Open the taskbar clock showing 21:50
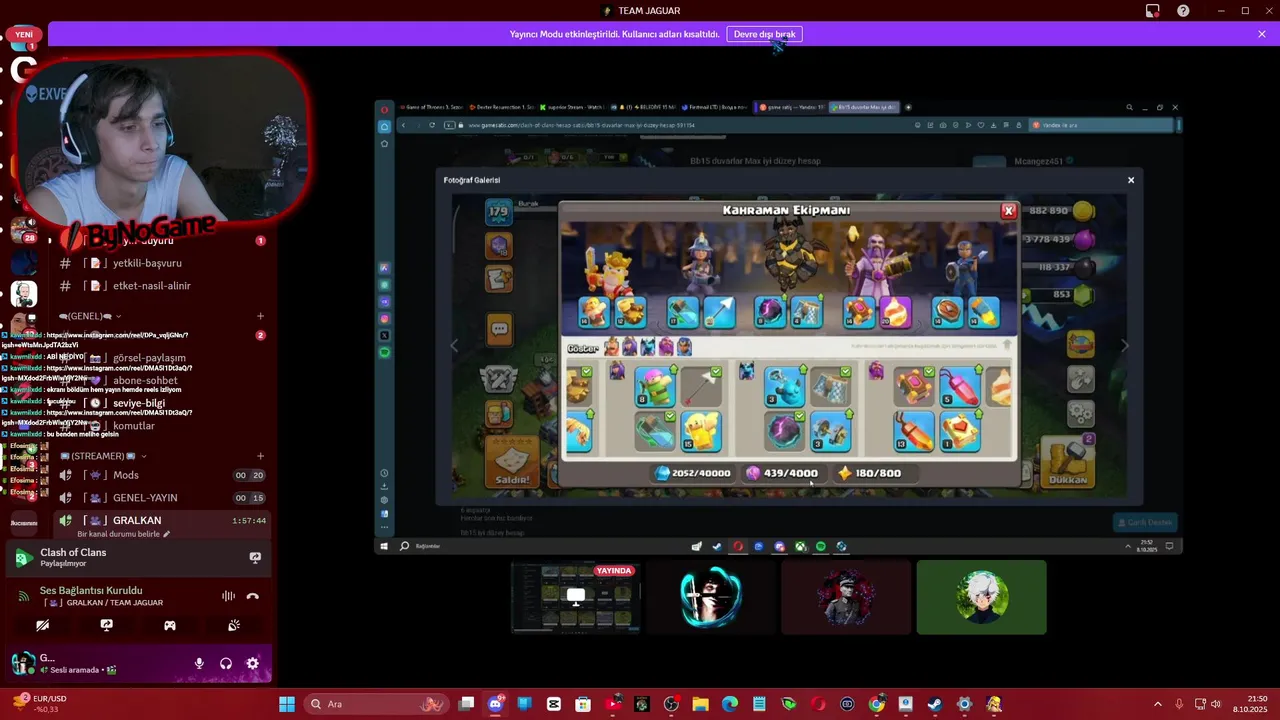Viewport: 1280px width, 720px height. [x=1249, y=704]
